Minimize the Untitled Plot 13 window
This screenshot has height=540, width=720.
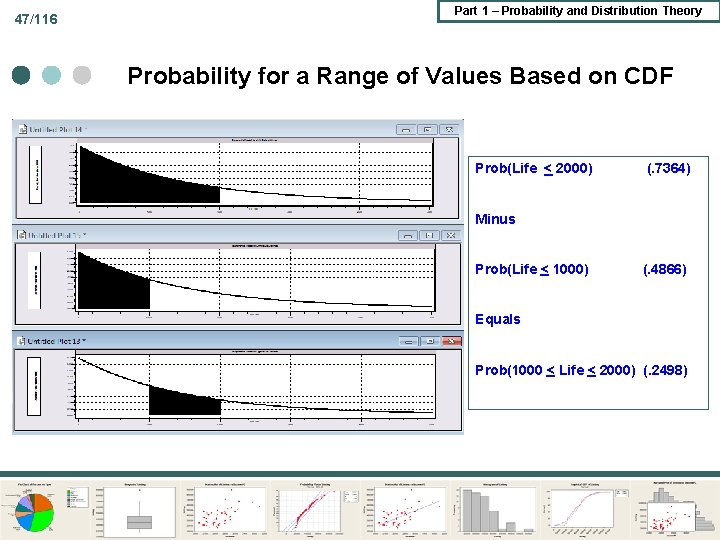tap(409, 341)
